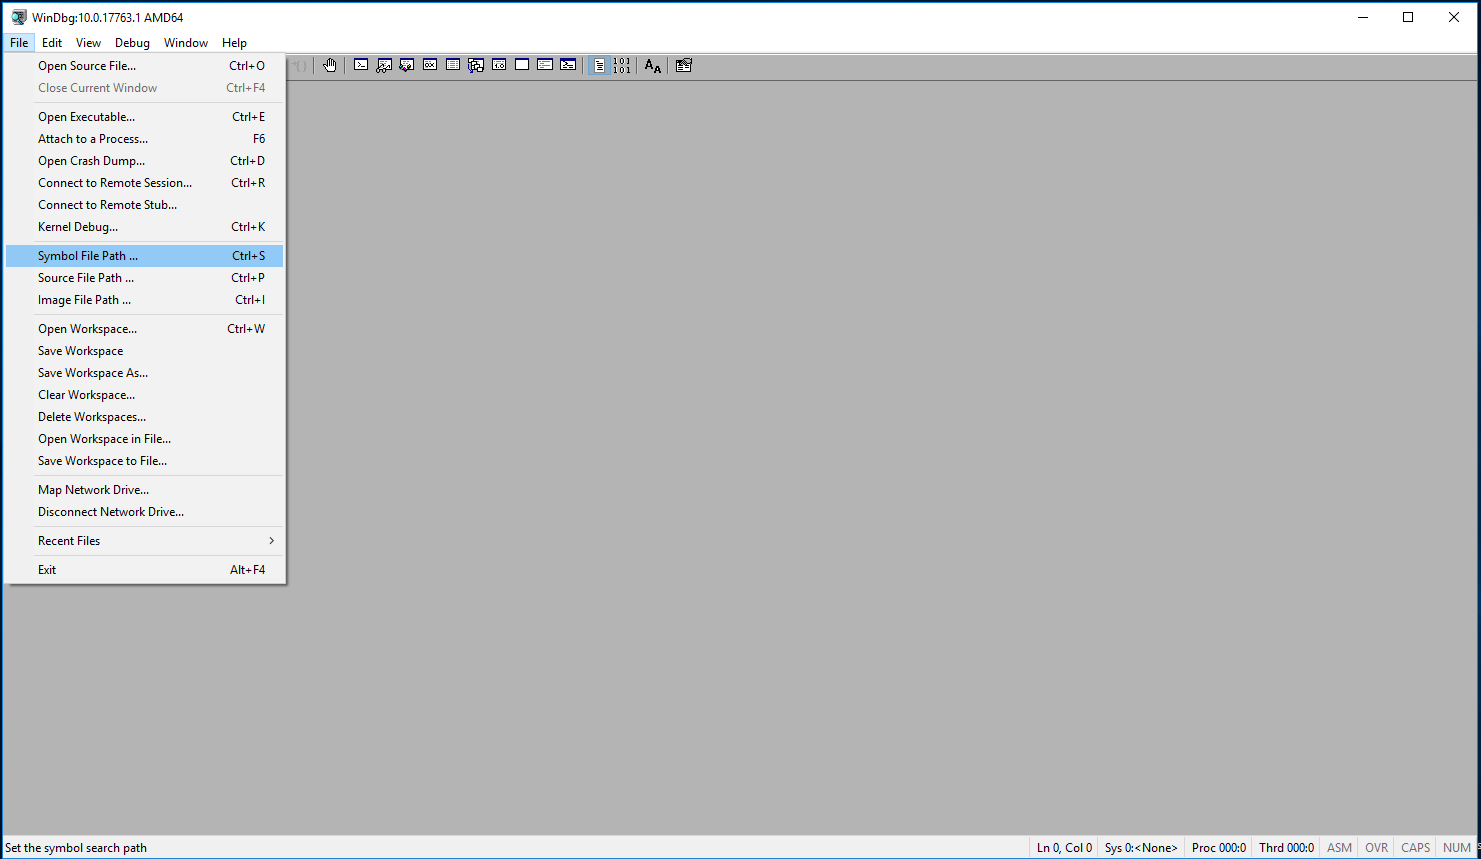Screen dimensions: 1481x859
Task: Click the Font (AA) toolbar icon
Action: (x=653, y=66)
